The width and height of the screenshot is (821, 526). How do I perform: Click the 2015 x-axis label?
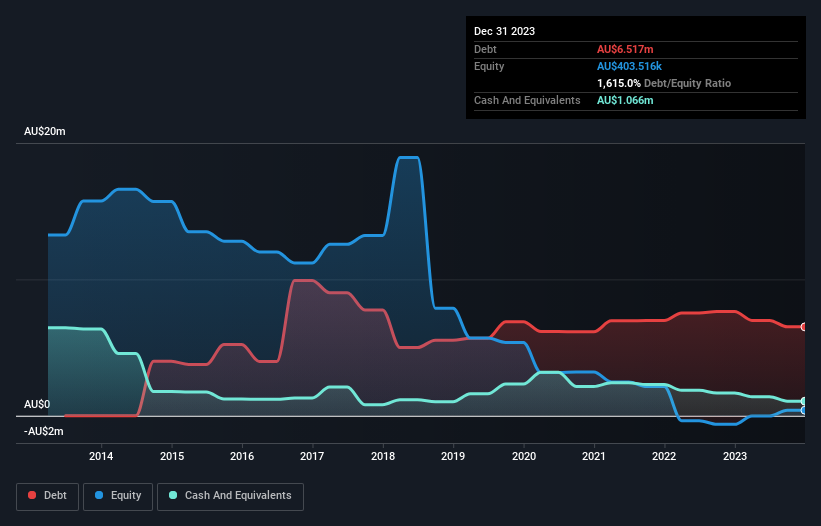coord(172,456)
